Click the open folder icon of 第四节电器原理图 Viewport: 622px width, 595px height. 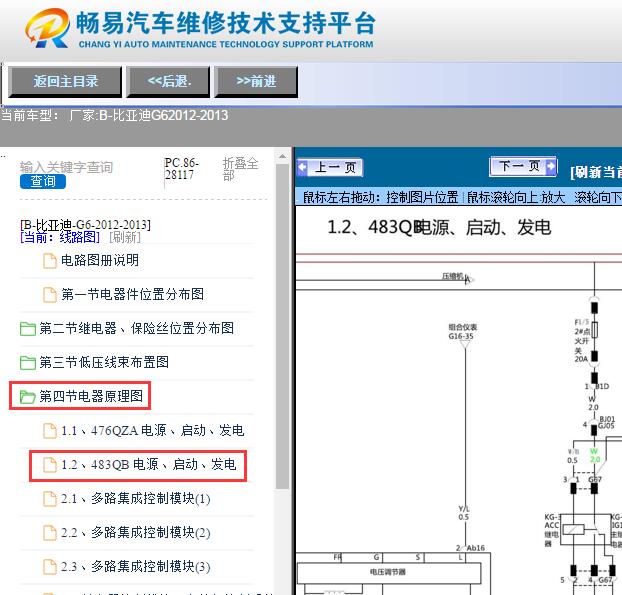pos(27,396)
